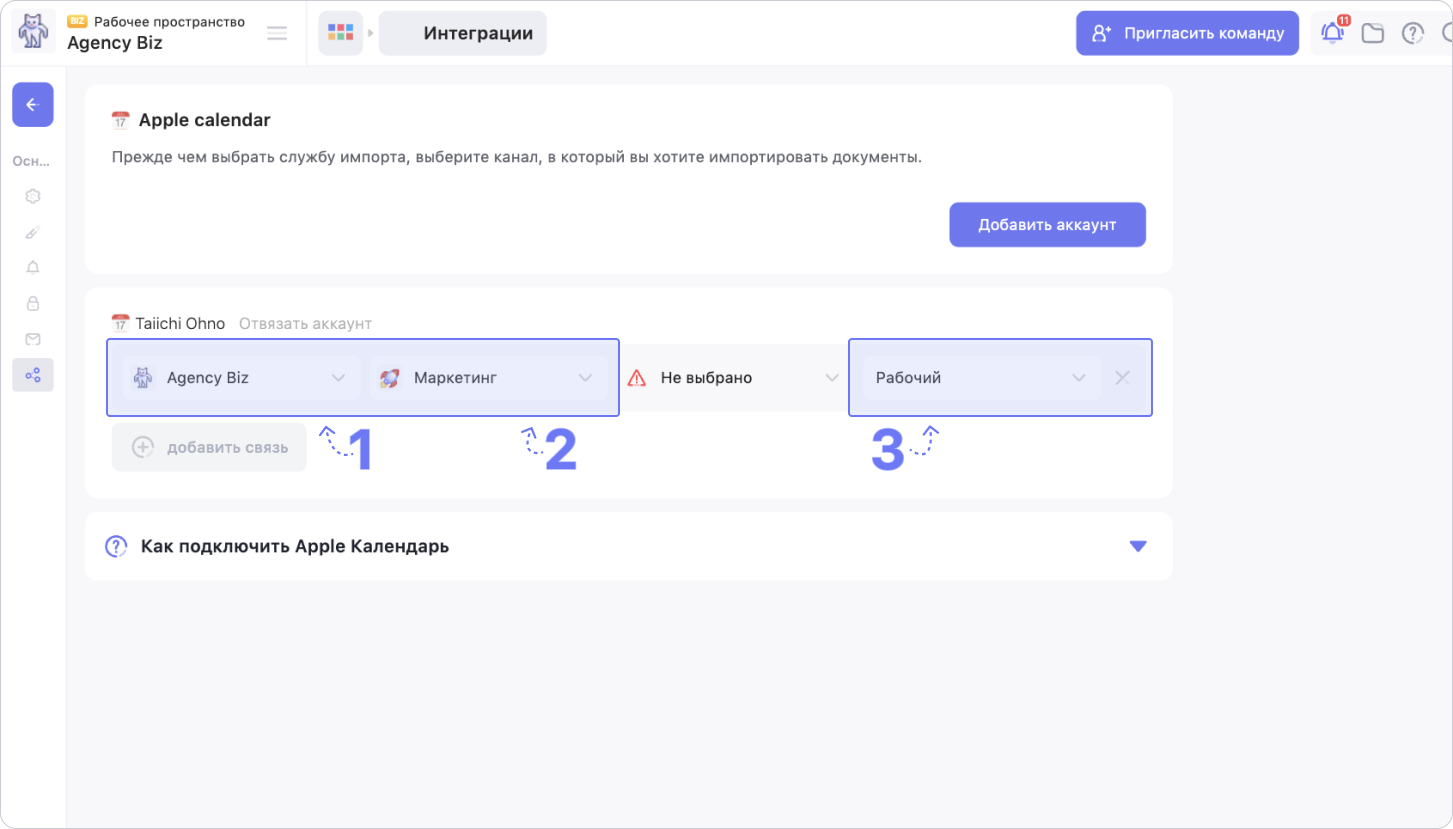Open the Маркетинг channel dropdown
Viewport: 1453px width, 829px height.
[x=488, y=378]
